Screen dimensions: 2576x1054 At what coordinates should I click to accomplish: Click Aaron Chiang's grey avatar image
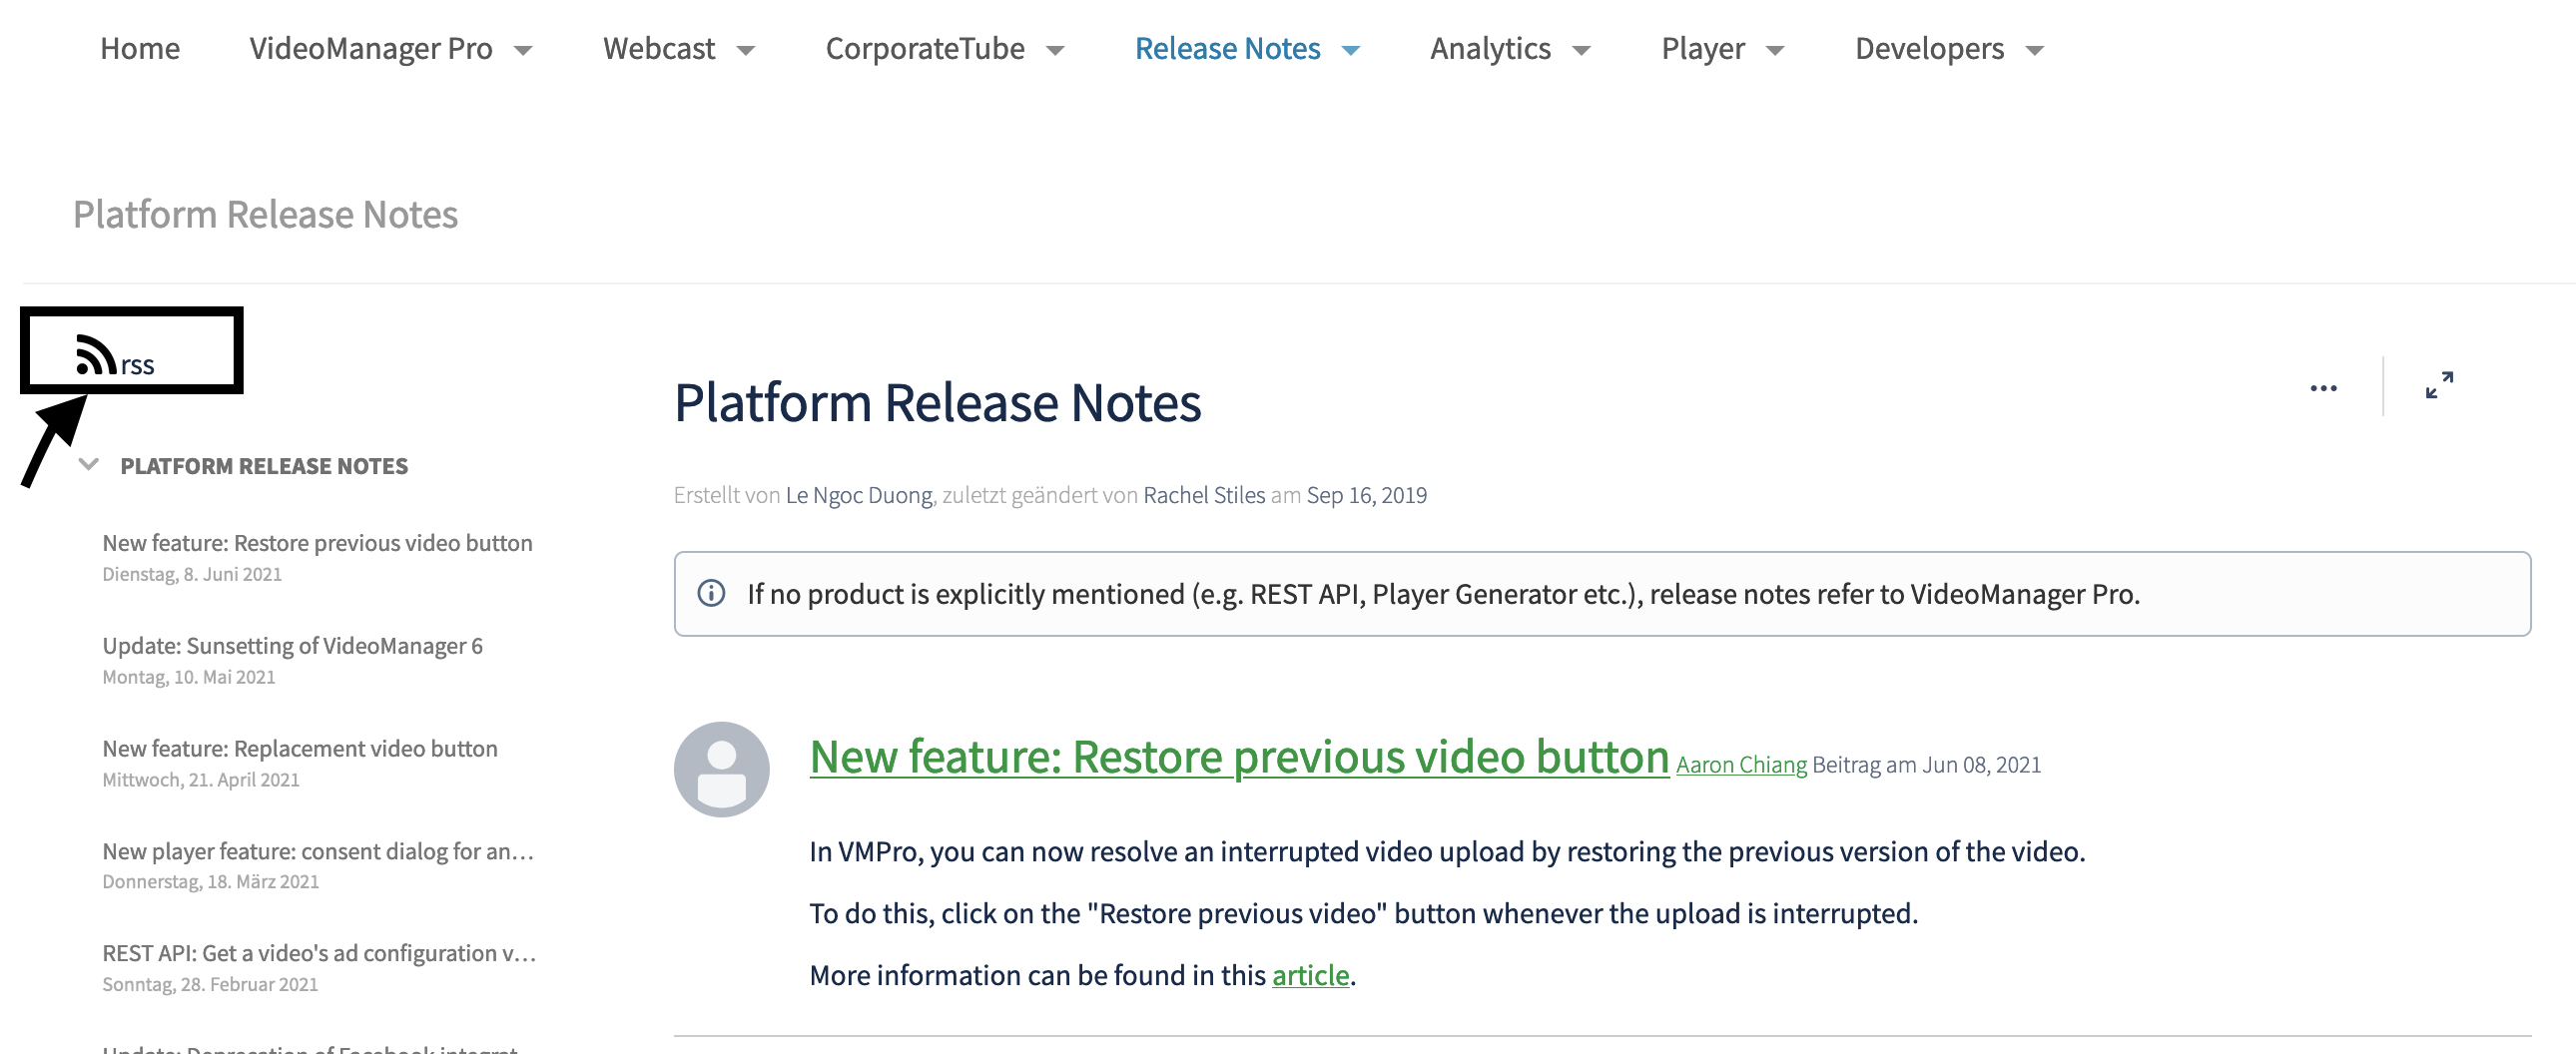point(722,769)
